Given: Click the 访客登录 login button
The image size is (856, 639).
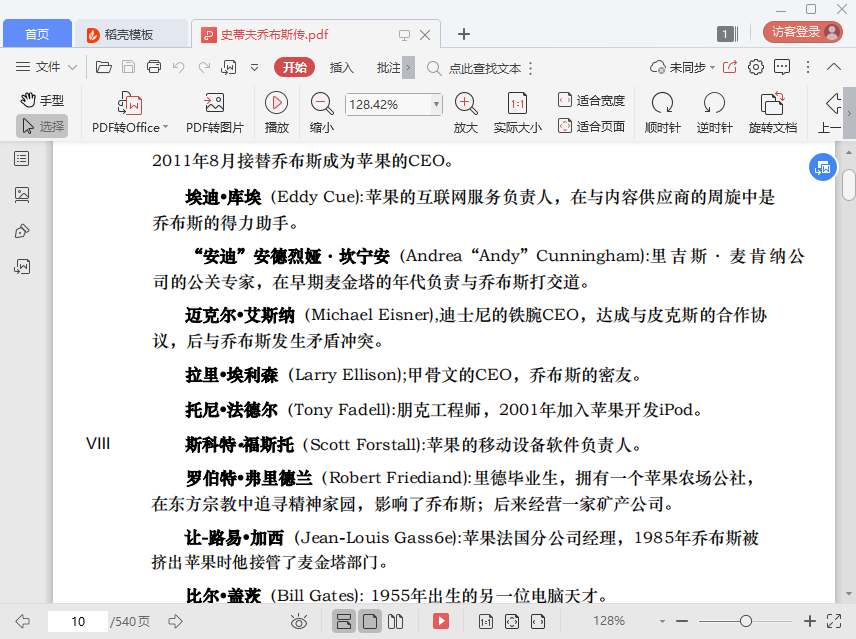Looking at the screenshot, I should [802, 32].
